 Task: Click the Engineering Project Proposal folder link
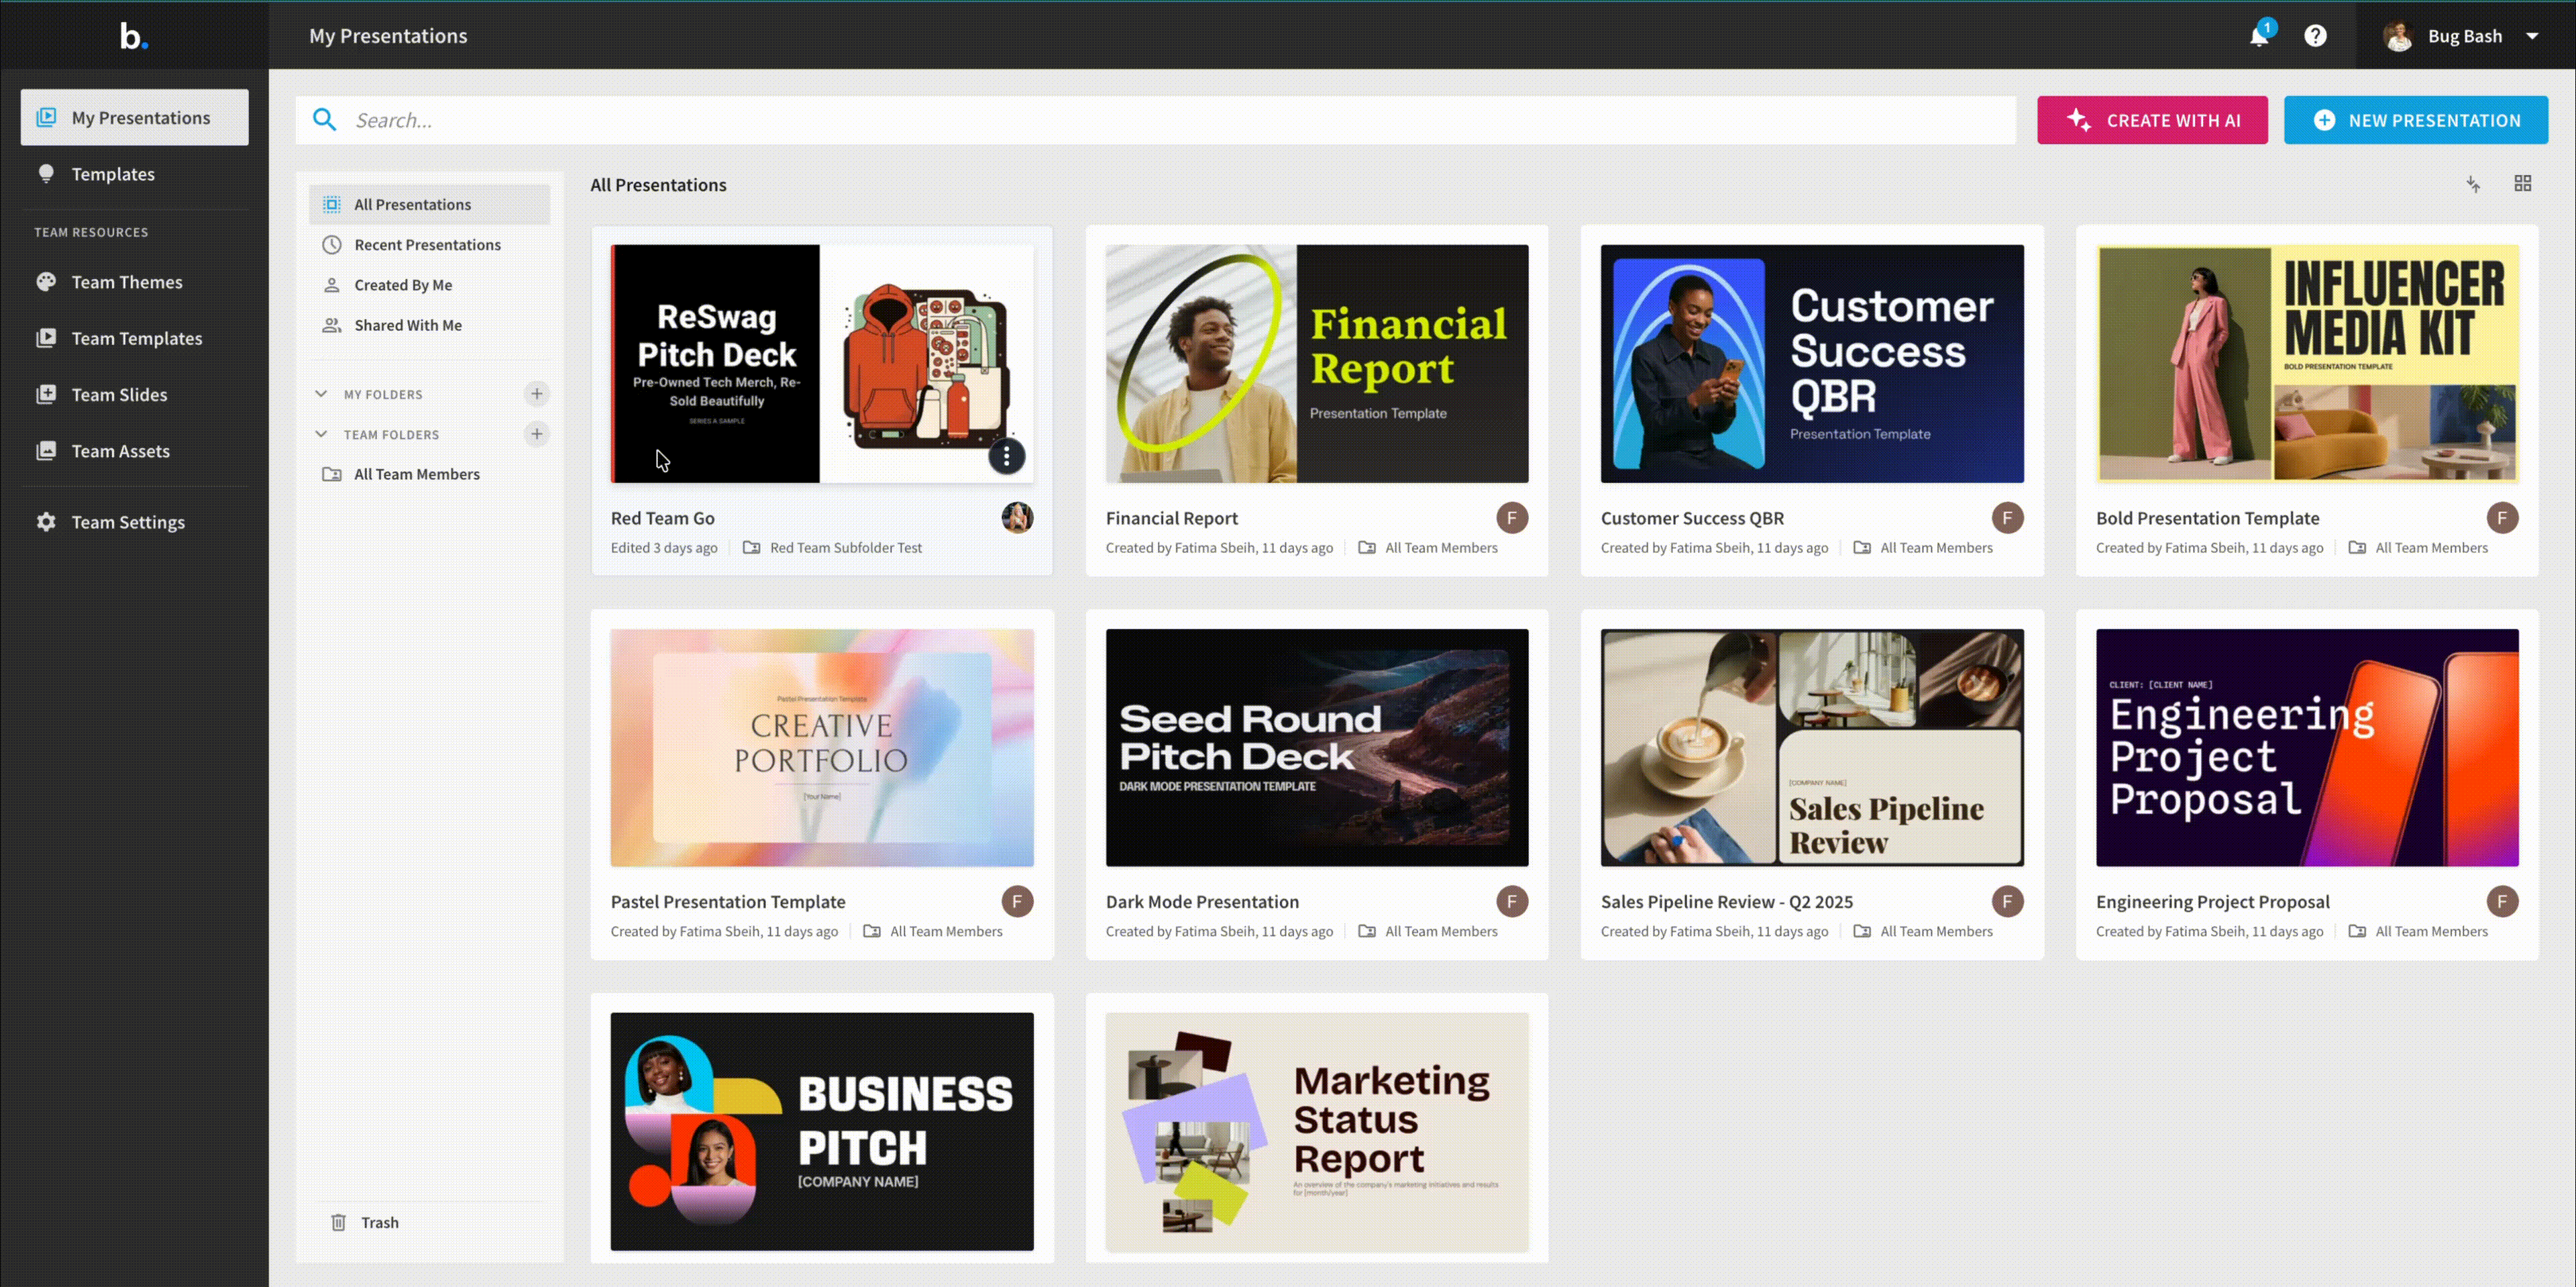click(x=2418, y=932)
